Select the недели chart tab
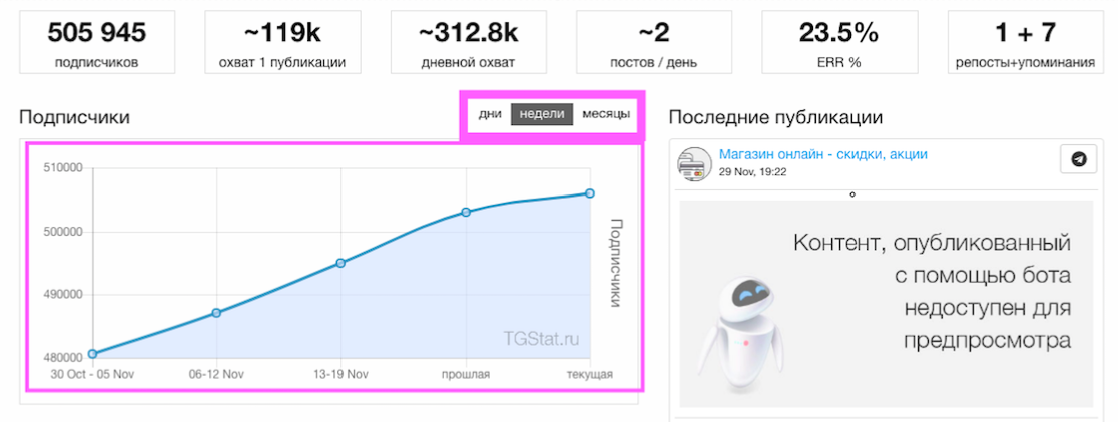This screenshot has height=422, width=1118. coord(543,114)
